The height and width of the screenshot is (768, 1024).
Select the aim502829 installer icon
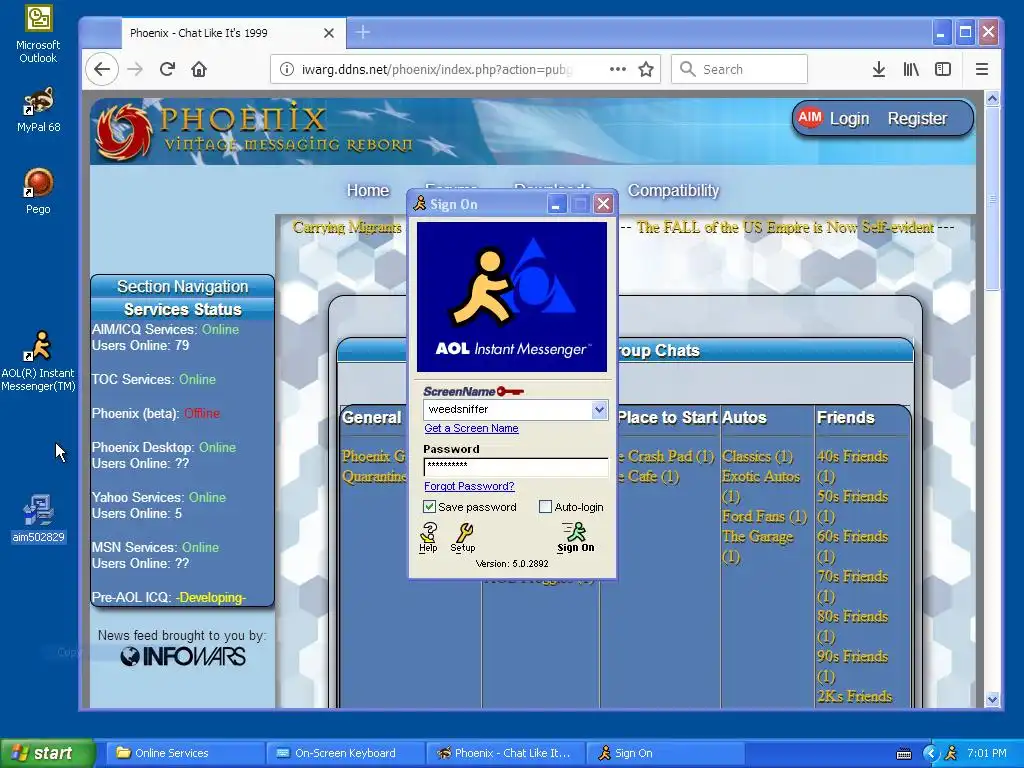[38, 519]
